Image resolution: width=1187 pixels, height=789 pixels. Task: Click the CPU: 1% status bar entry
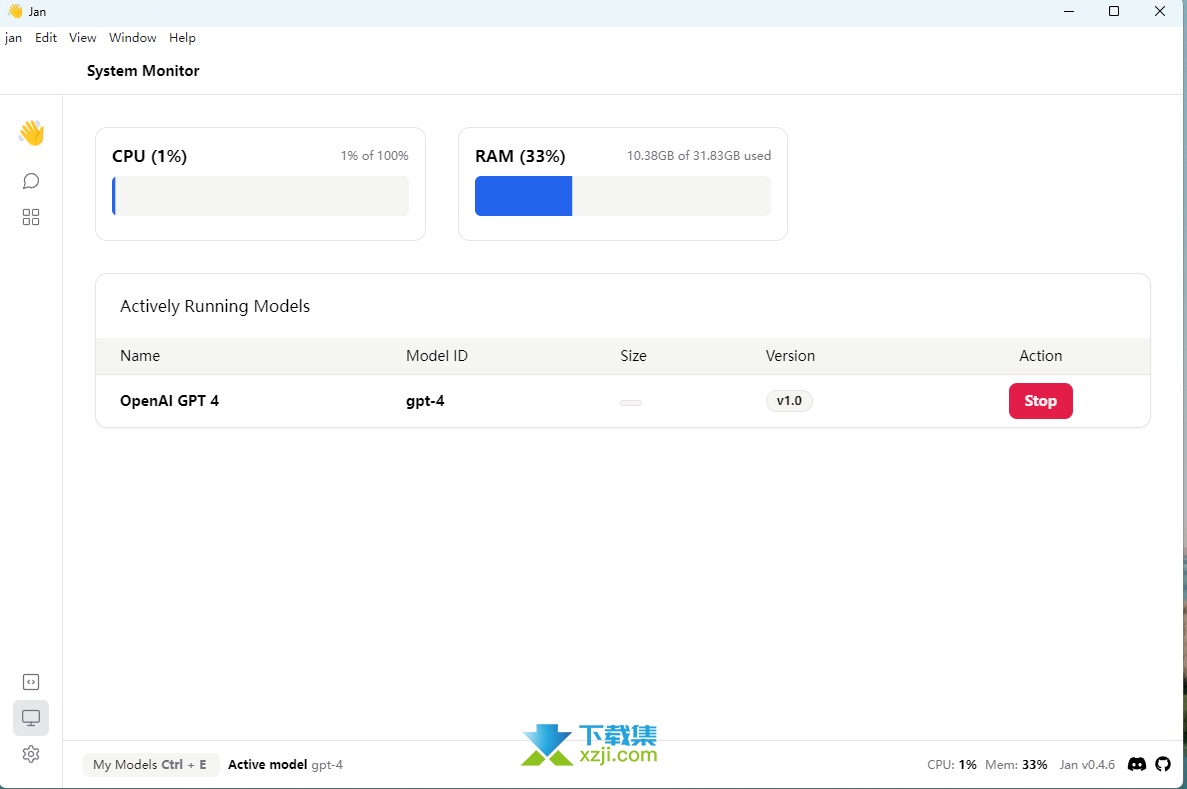click(952, 765)
